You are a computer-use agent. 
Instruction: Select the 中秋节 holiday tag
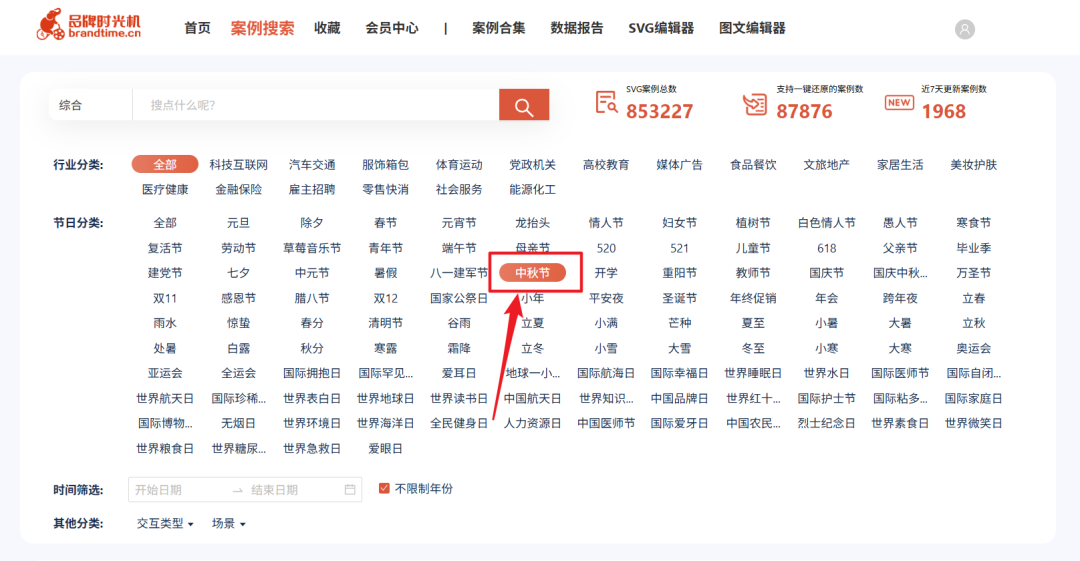click(x=532, y=273)
